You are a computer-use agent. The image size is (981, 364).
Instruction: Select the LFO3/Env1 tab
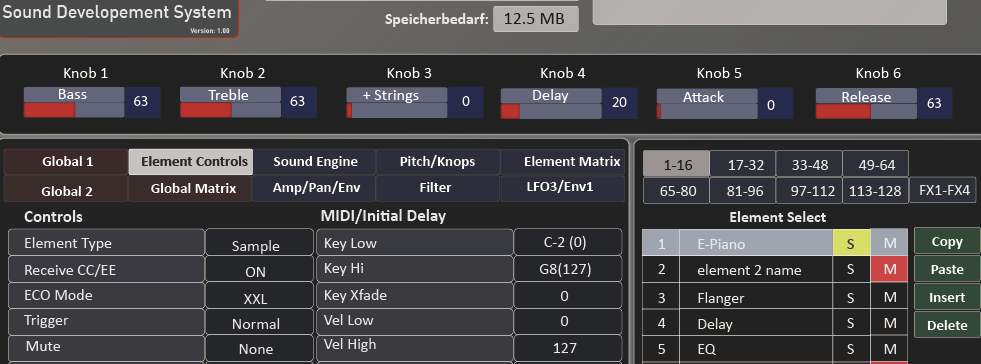(562, 188)
